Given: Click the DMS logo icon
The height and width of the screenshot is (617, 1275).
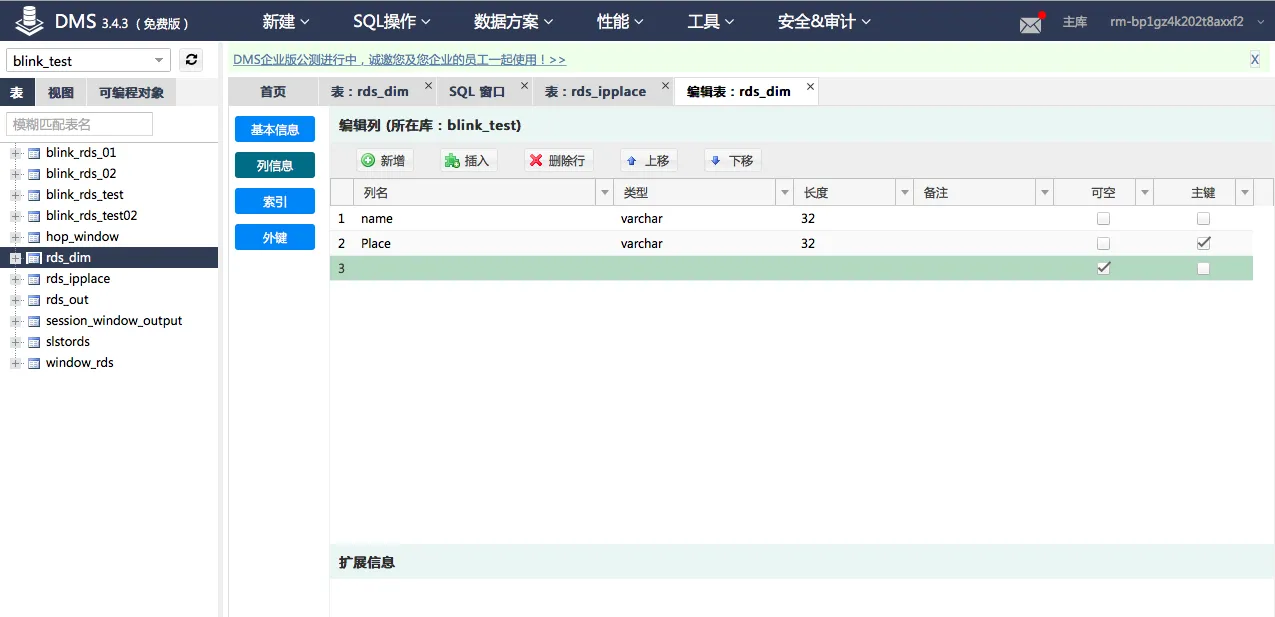Looking at the screenshot, I should (30, 20).
